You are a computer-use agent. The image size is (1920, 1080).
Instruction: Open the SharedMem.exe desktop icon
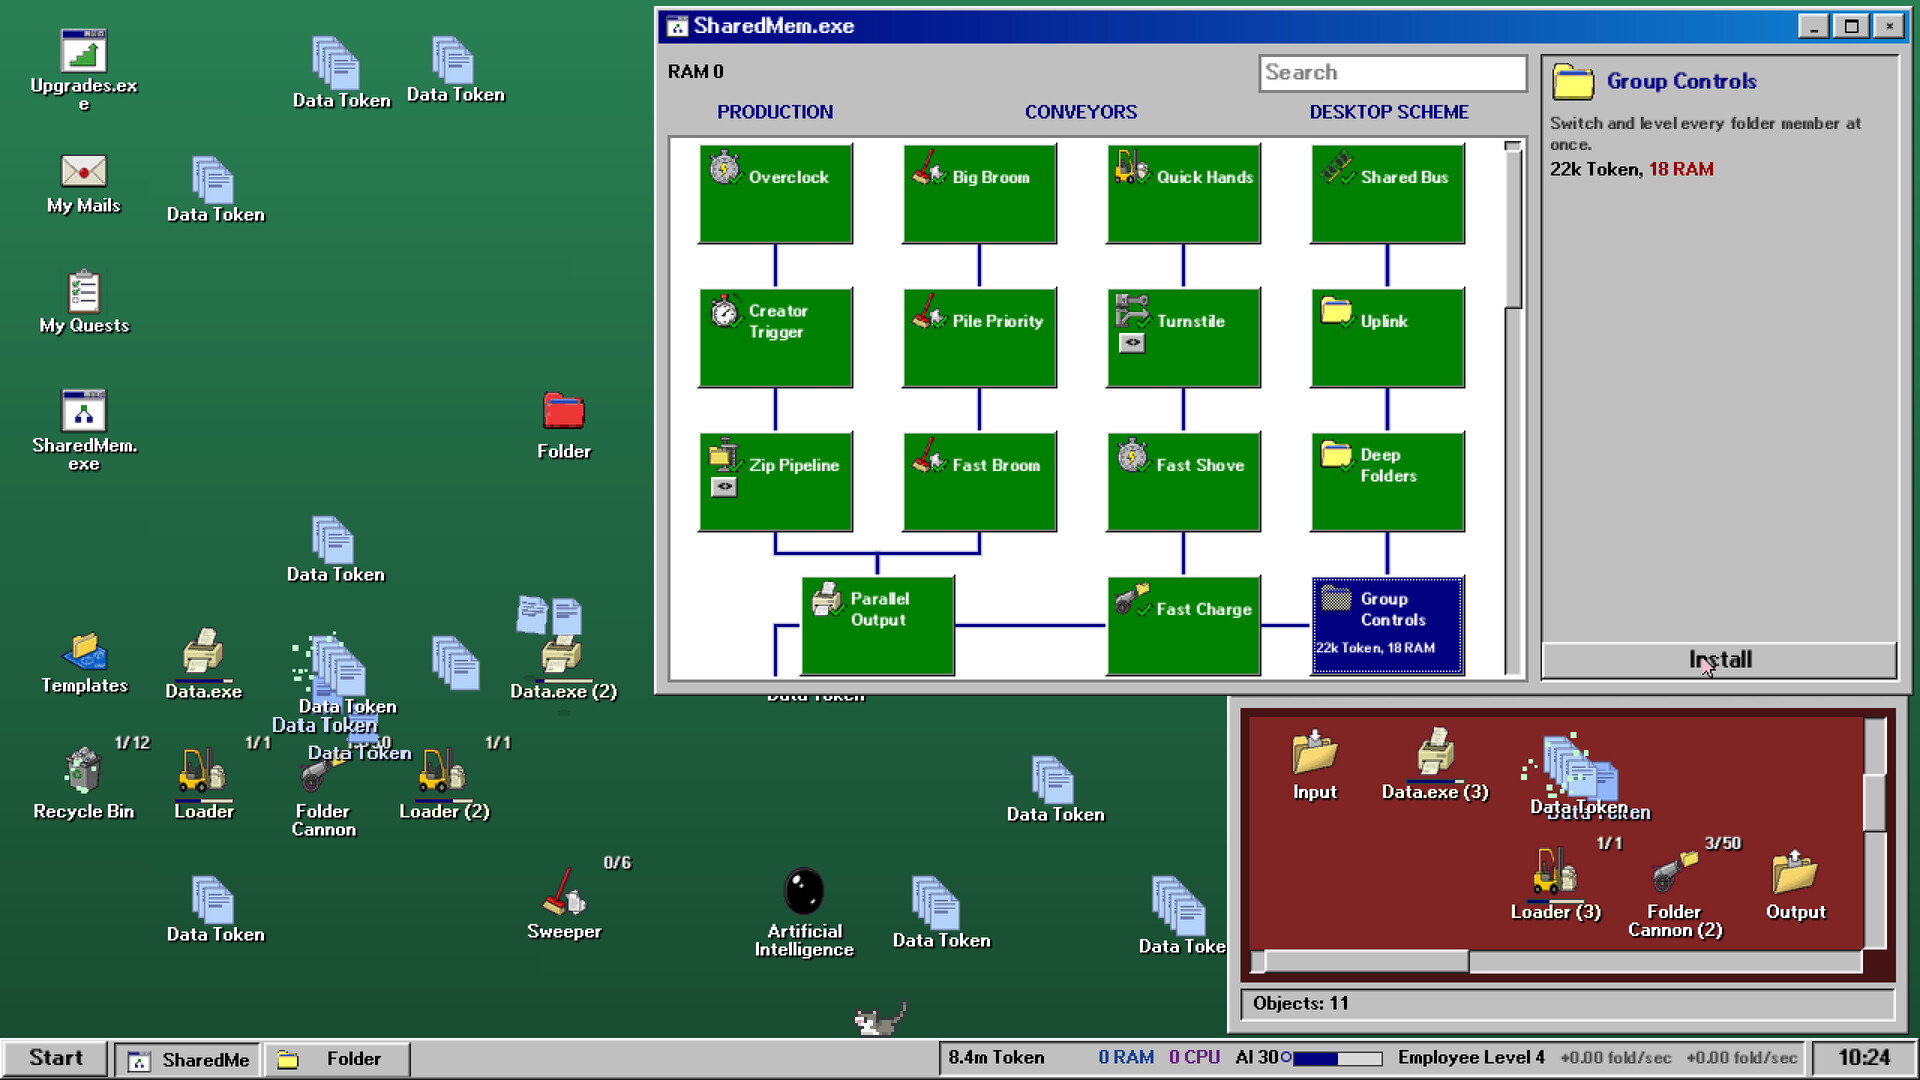pyautogui.click(x=84, y=430)
